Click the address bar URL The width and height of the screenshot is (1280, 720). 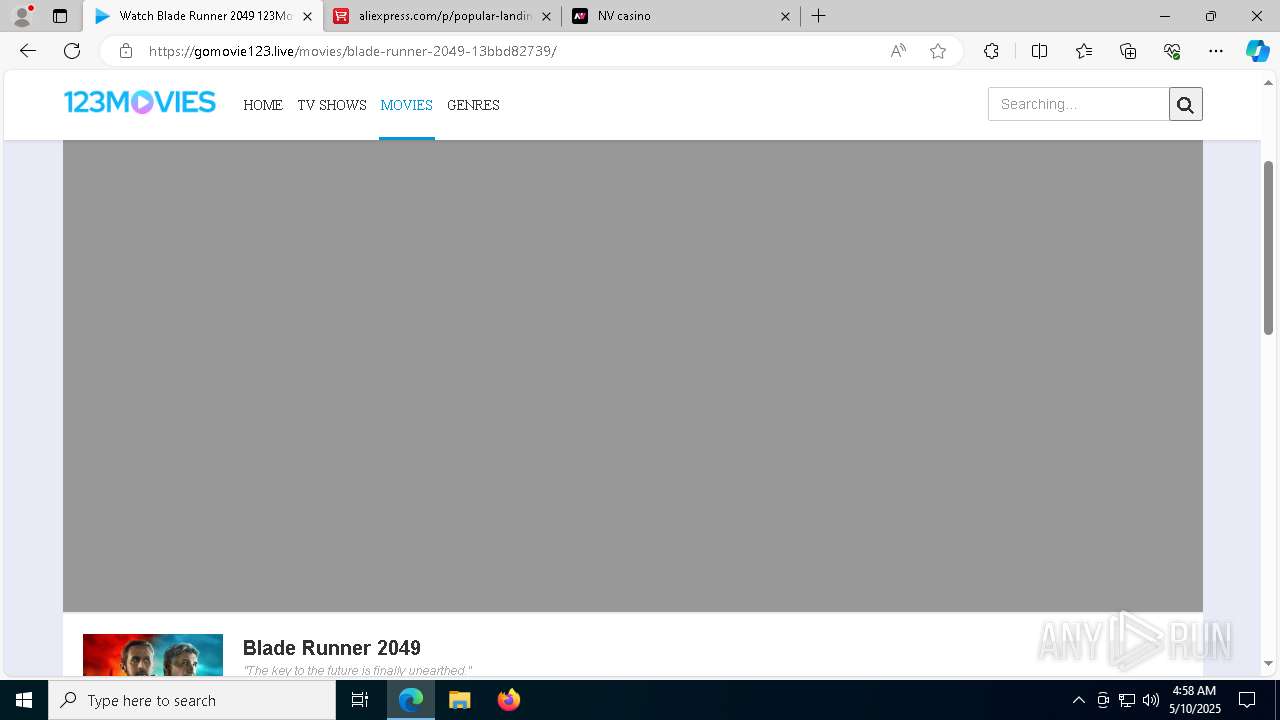[352, 51]
